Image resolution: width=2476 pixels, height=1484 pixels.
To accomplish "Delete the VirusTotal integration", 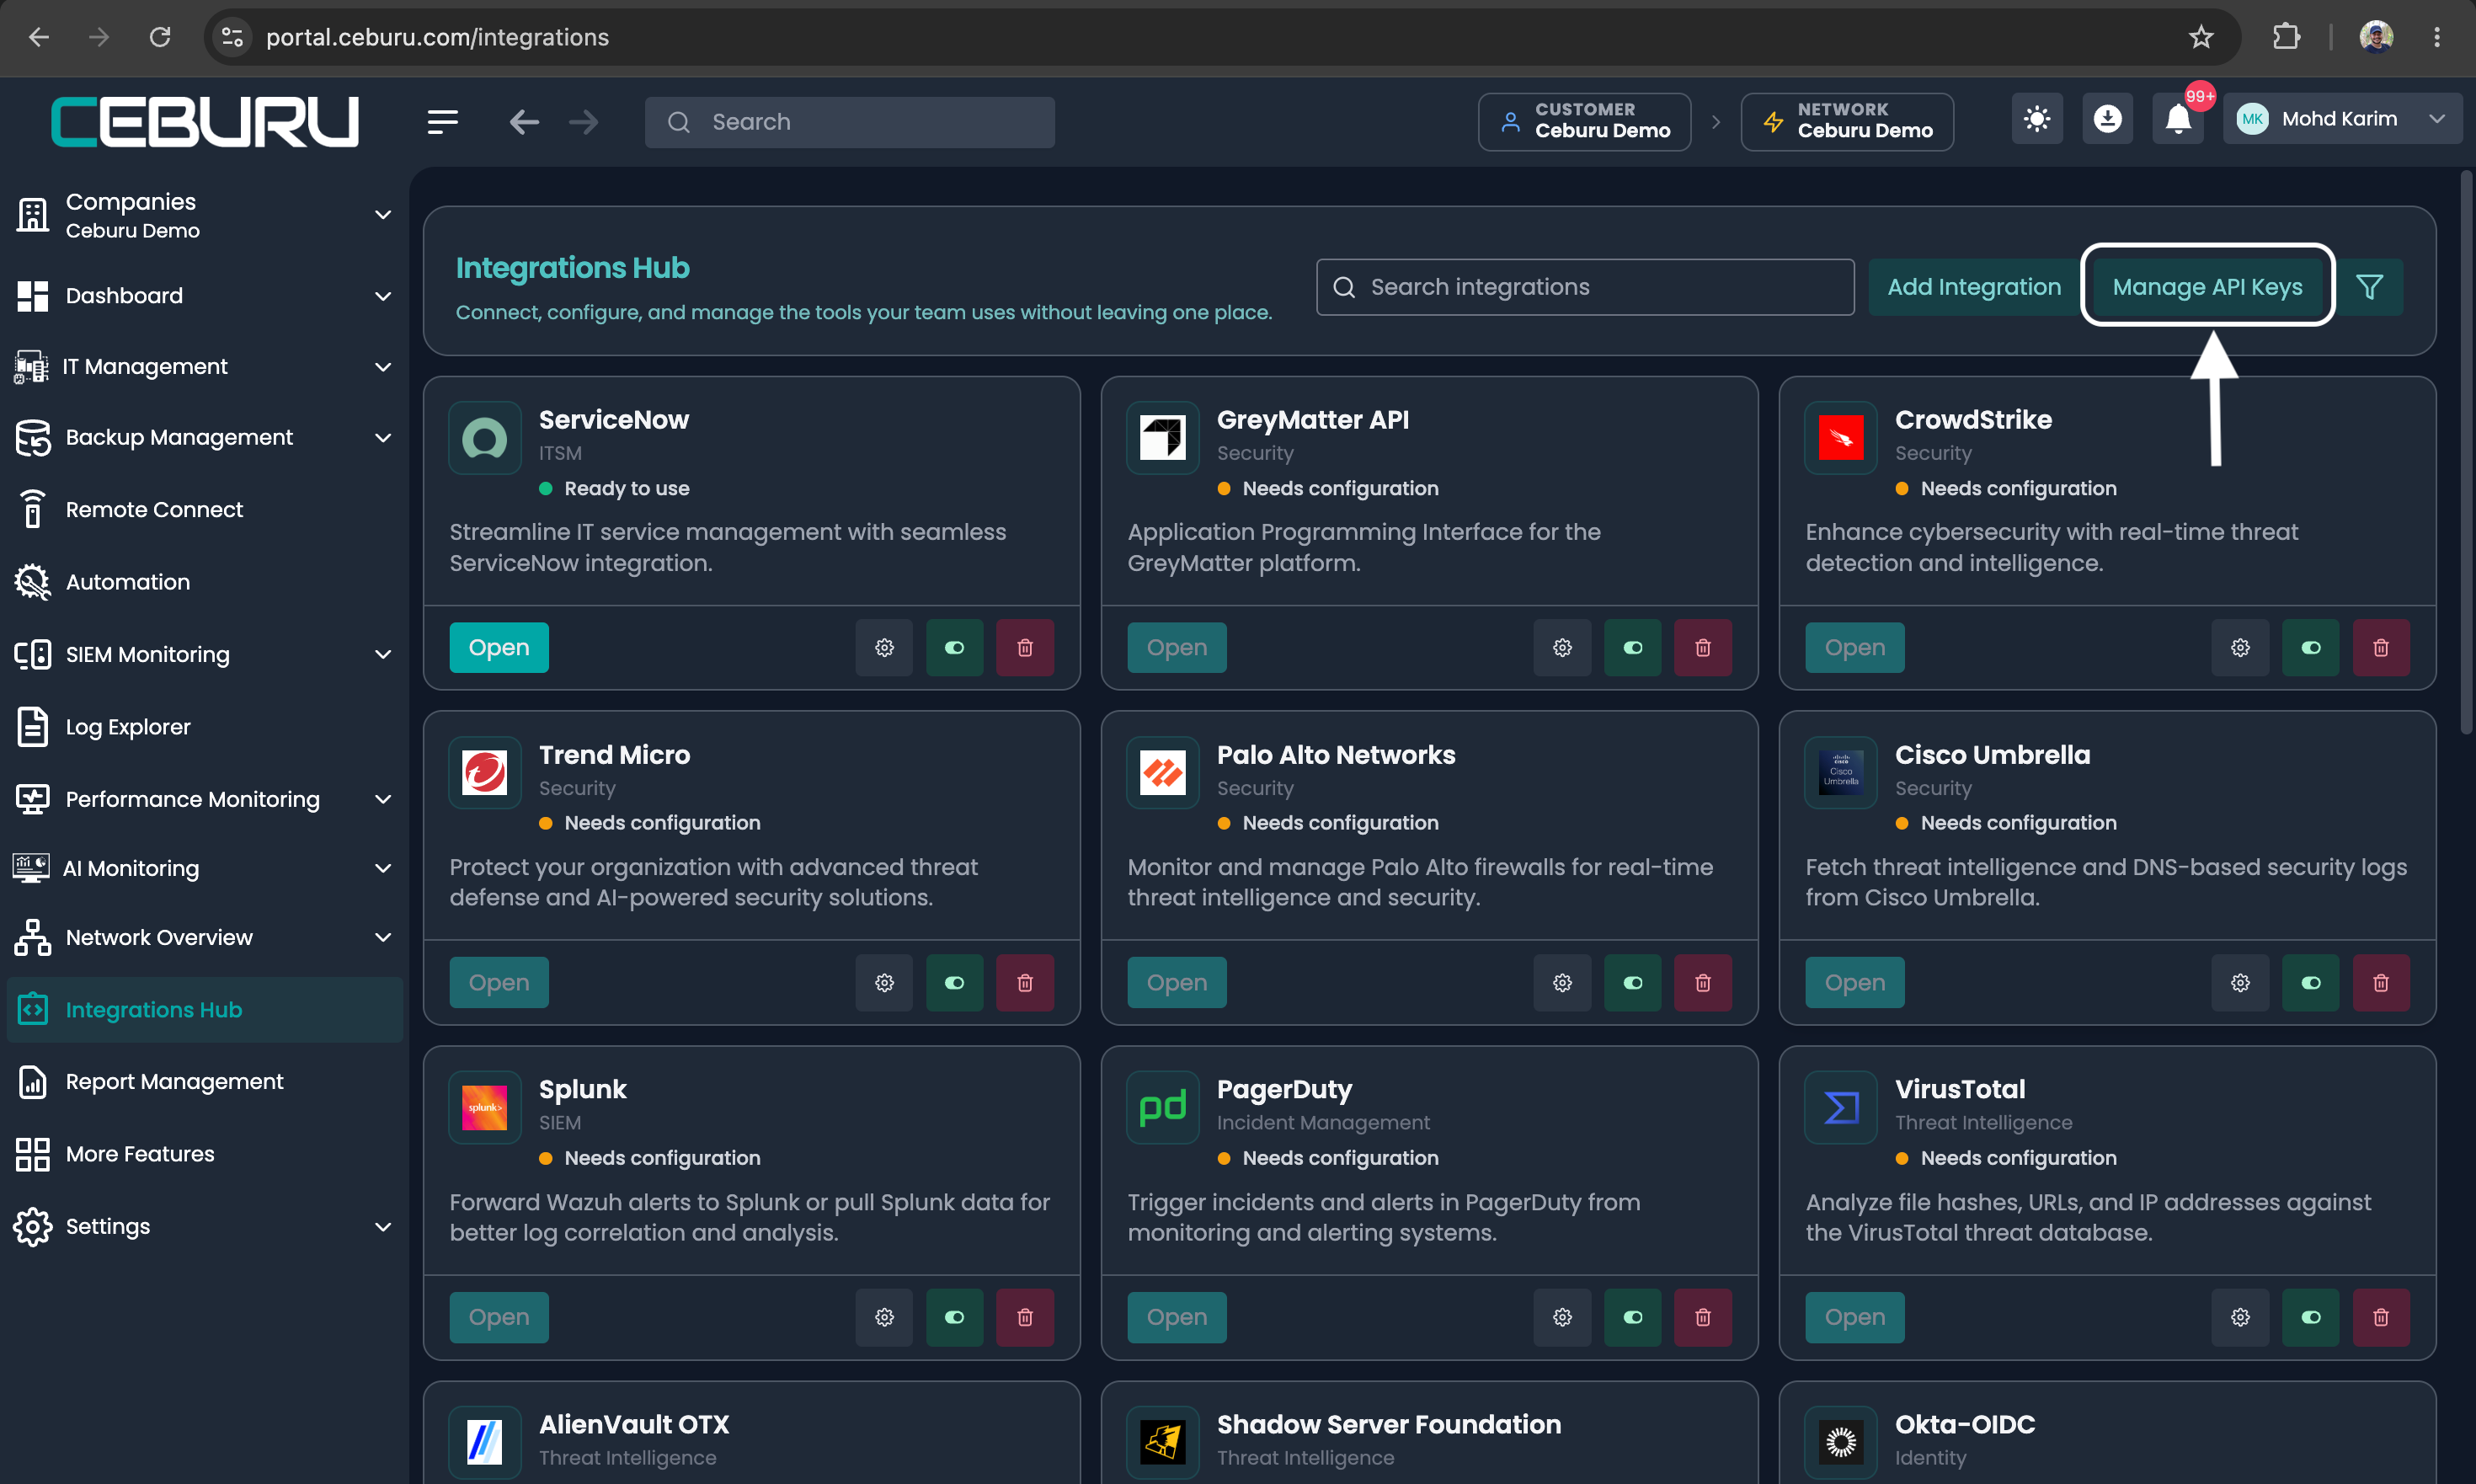I will pyautogui.click(x=2381, y=1317).
